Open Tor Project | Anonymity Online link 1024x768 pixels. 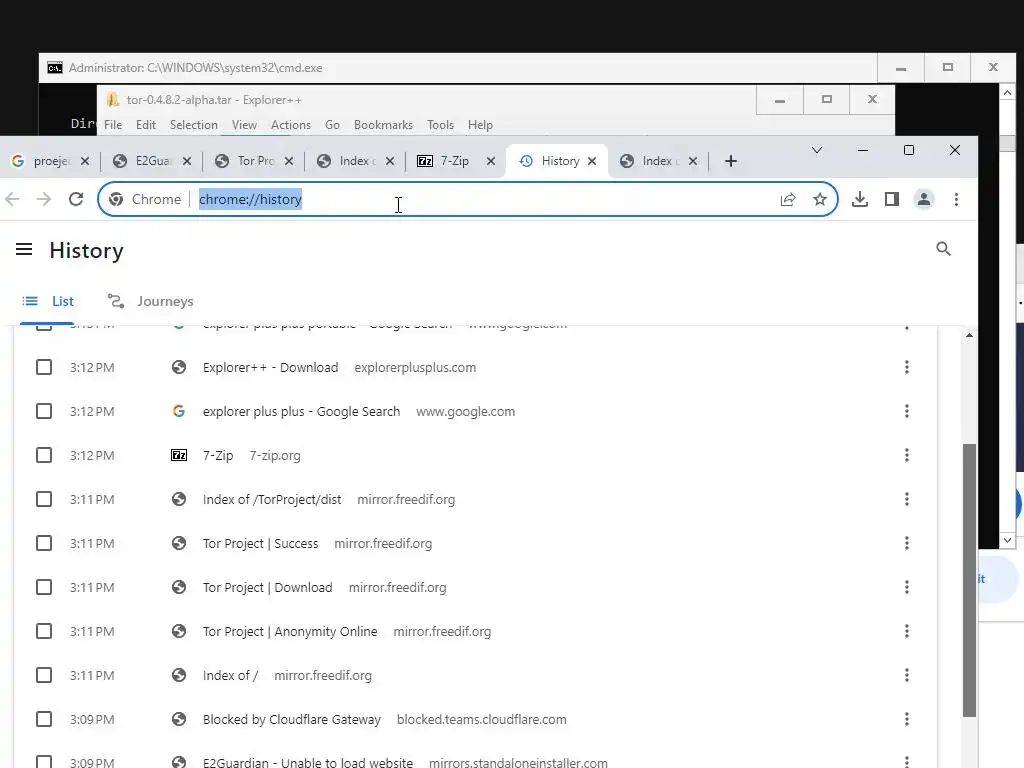pos(290,631)
